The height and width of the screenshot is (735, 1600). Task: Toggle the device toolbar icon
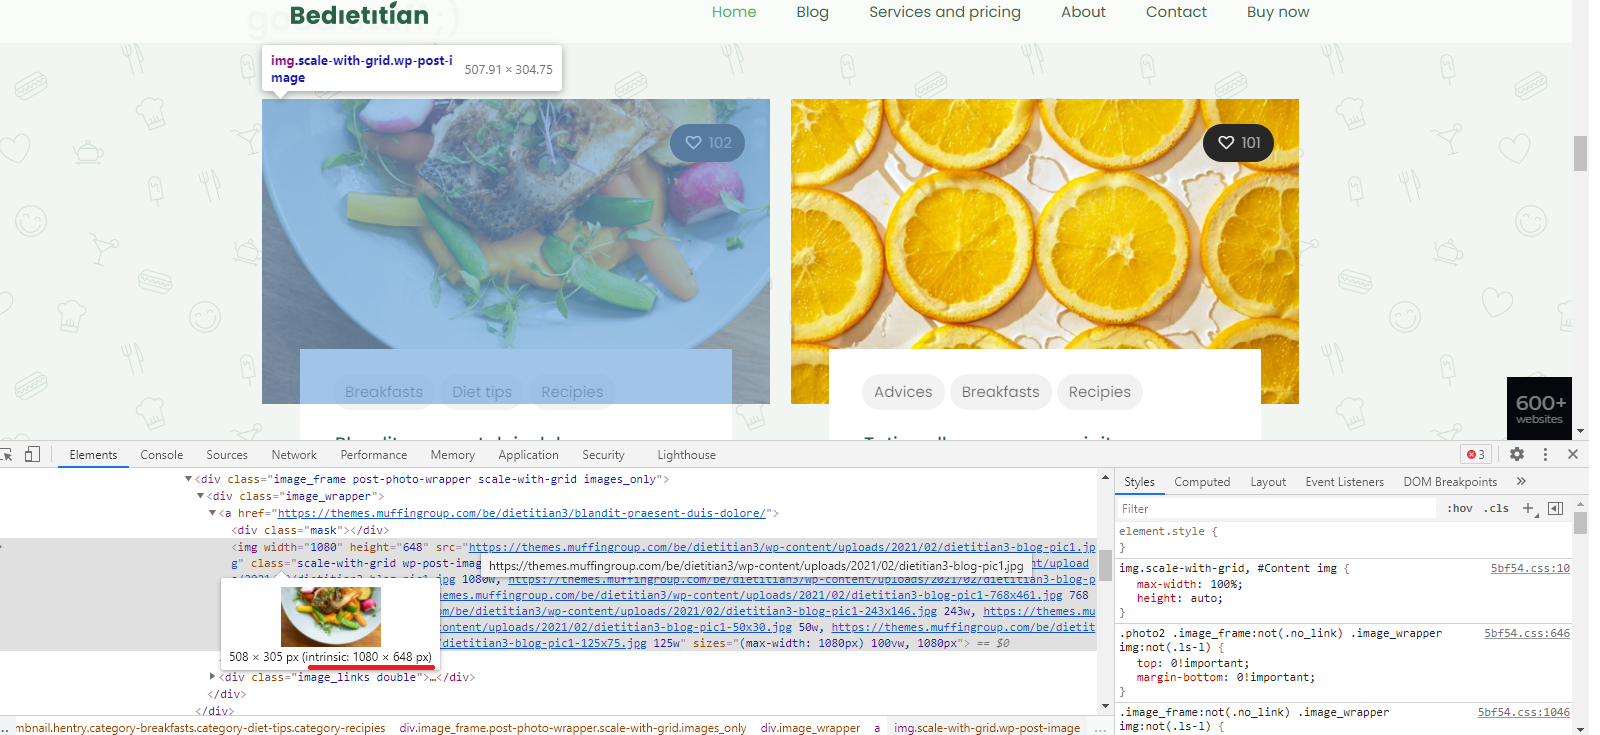(32, 454)
